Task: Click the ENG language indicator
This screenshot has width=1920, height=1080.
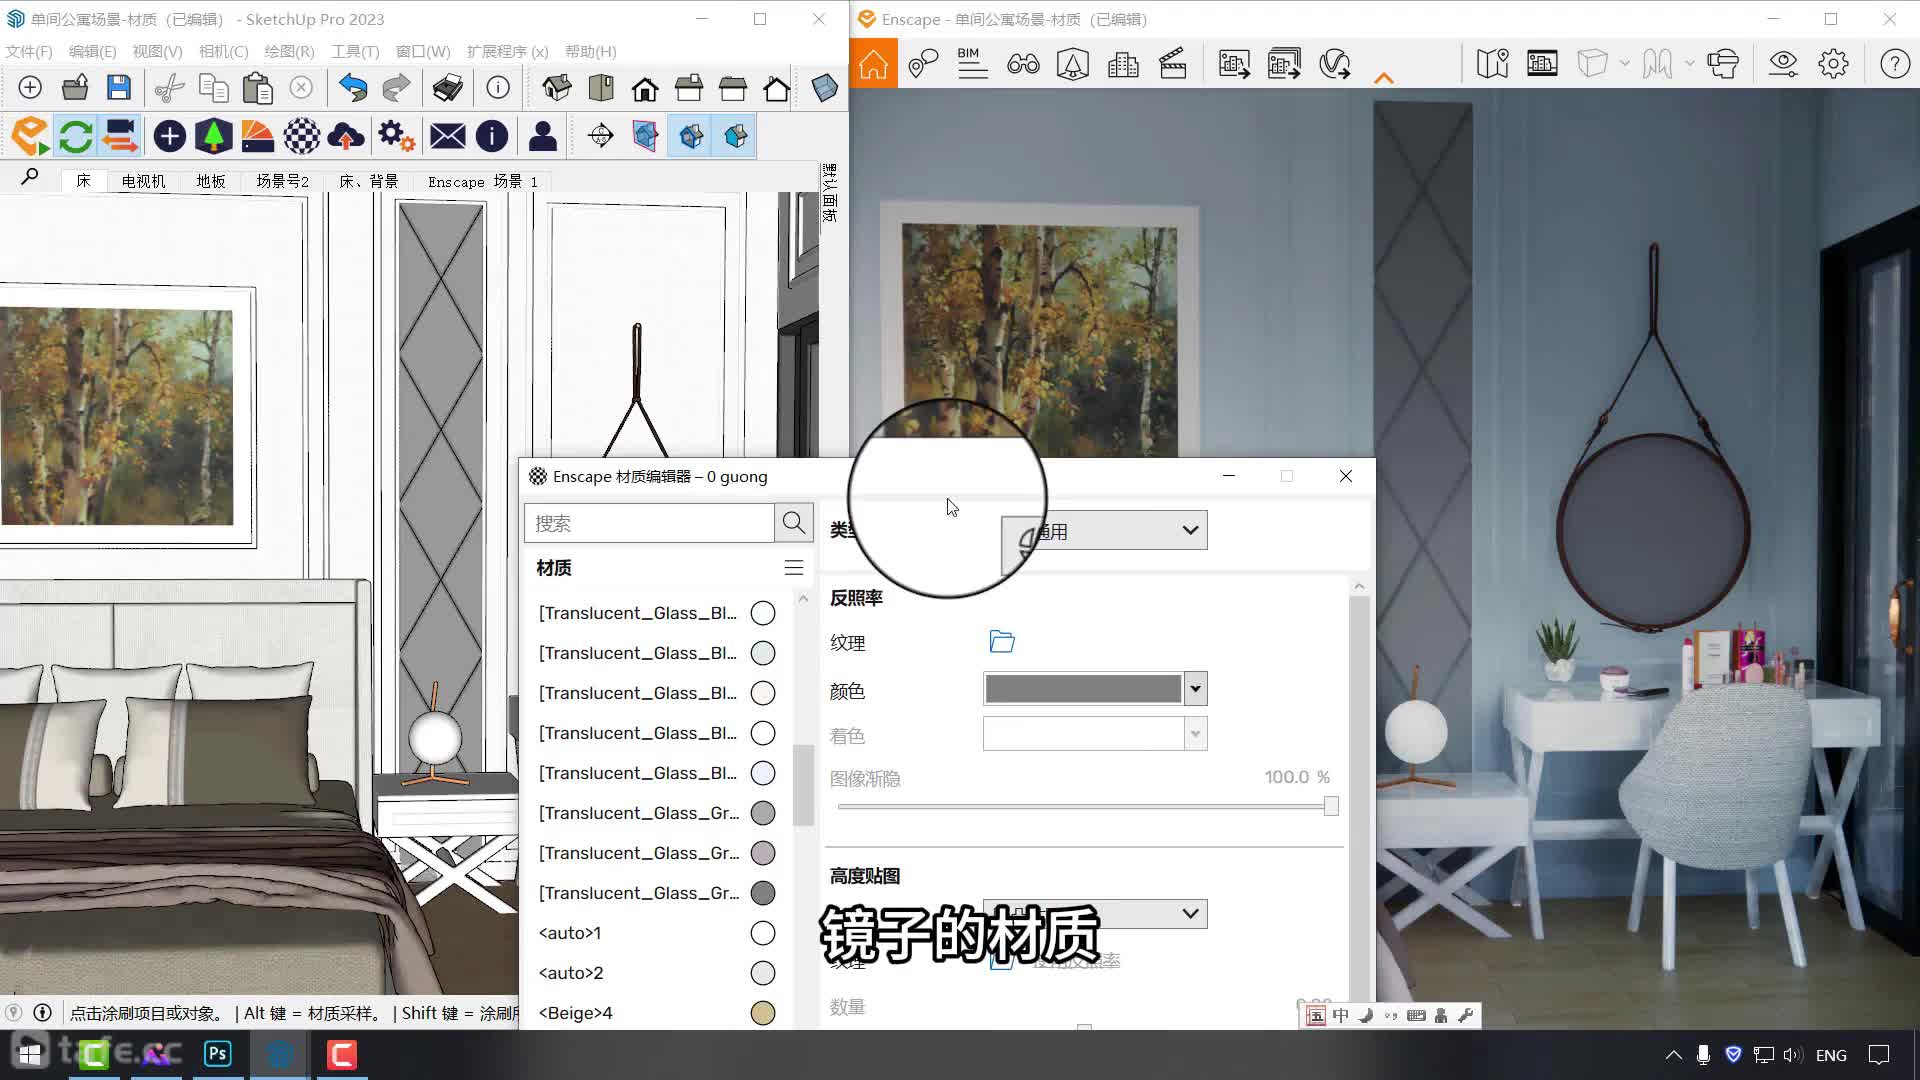Action: [1831, 1055]
